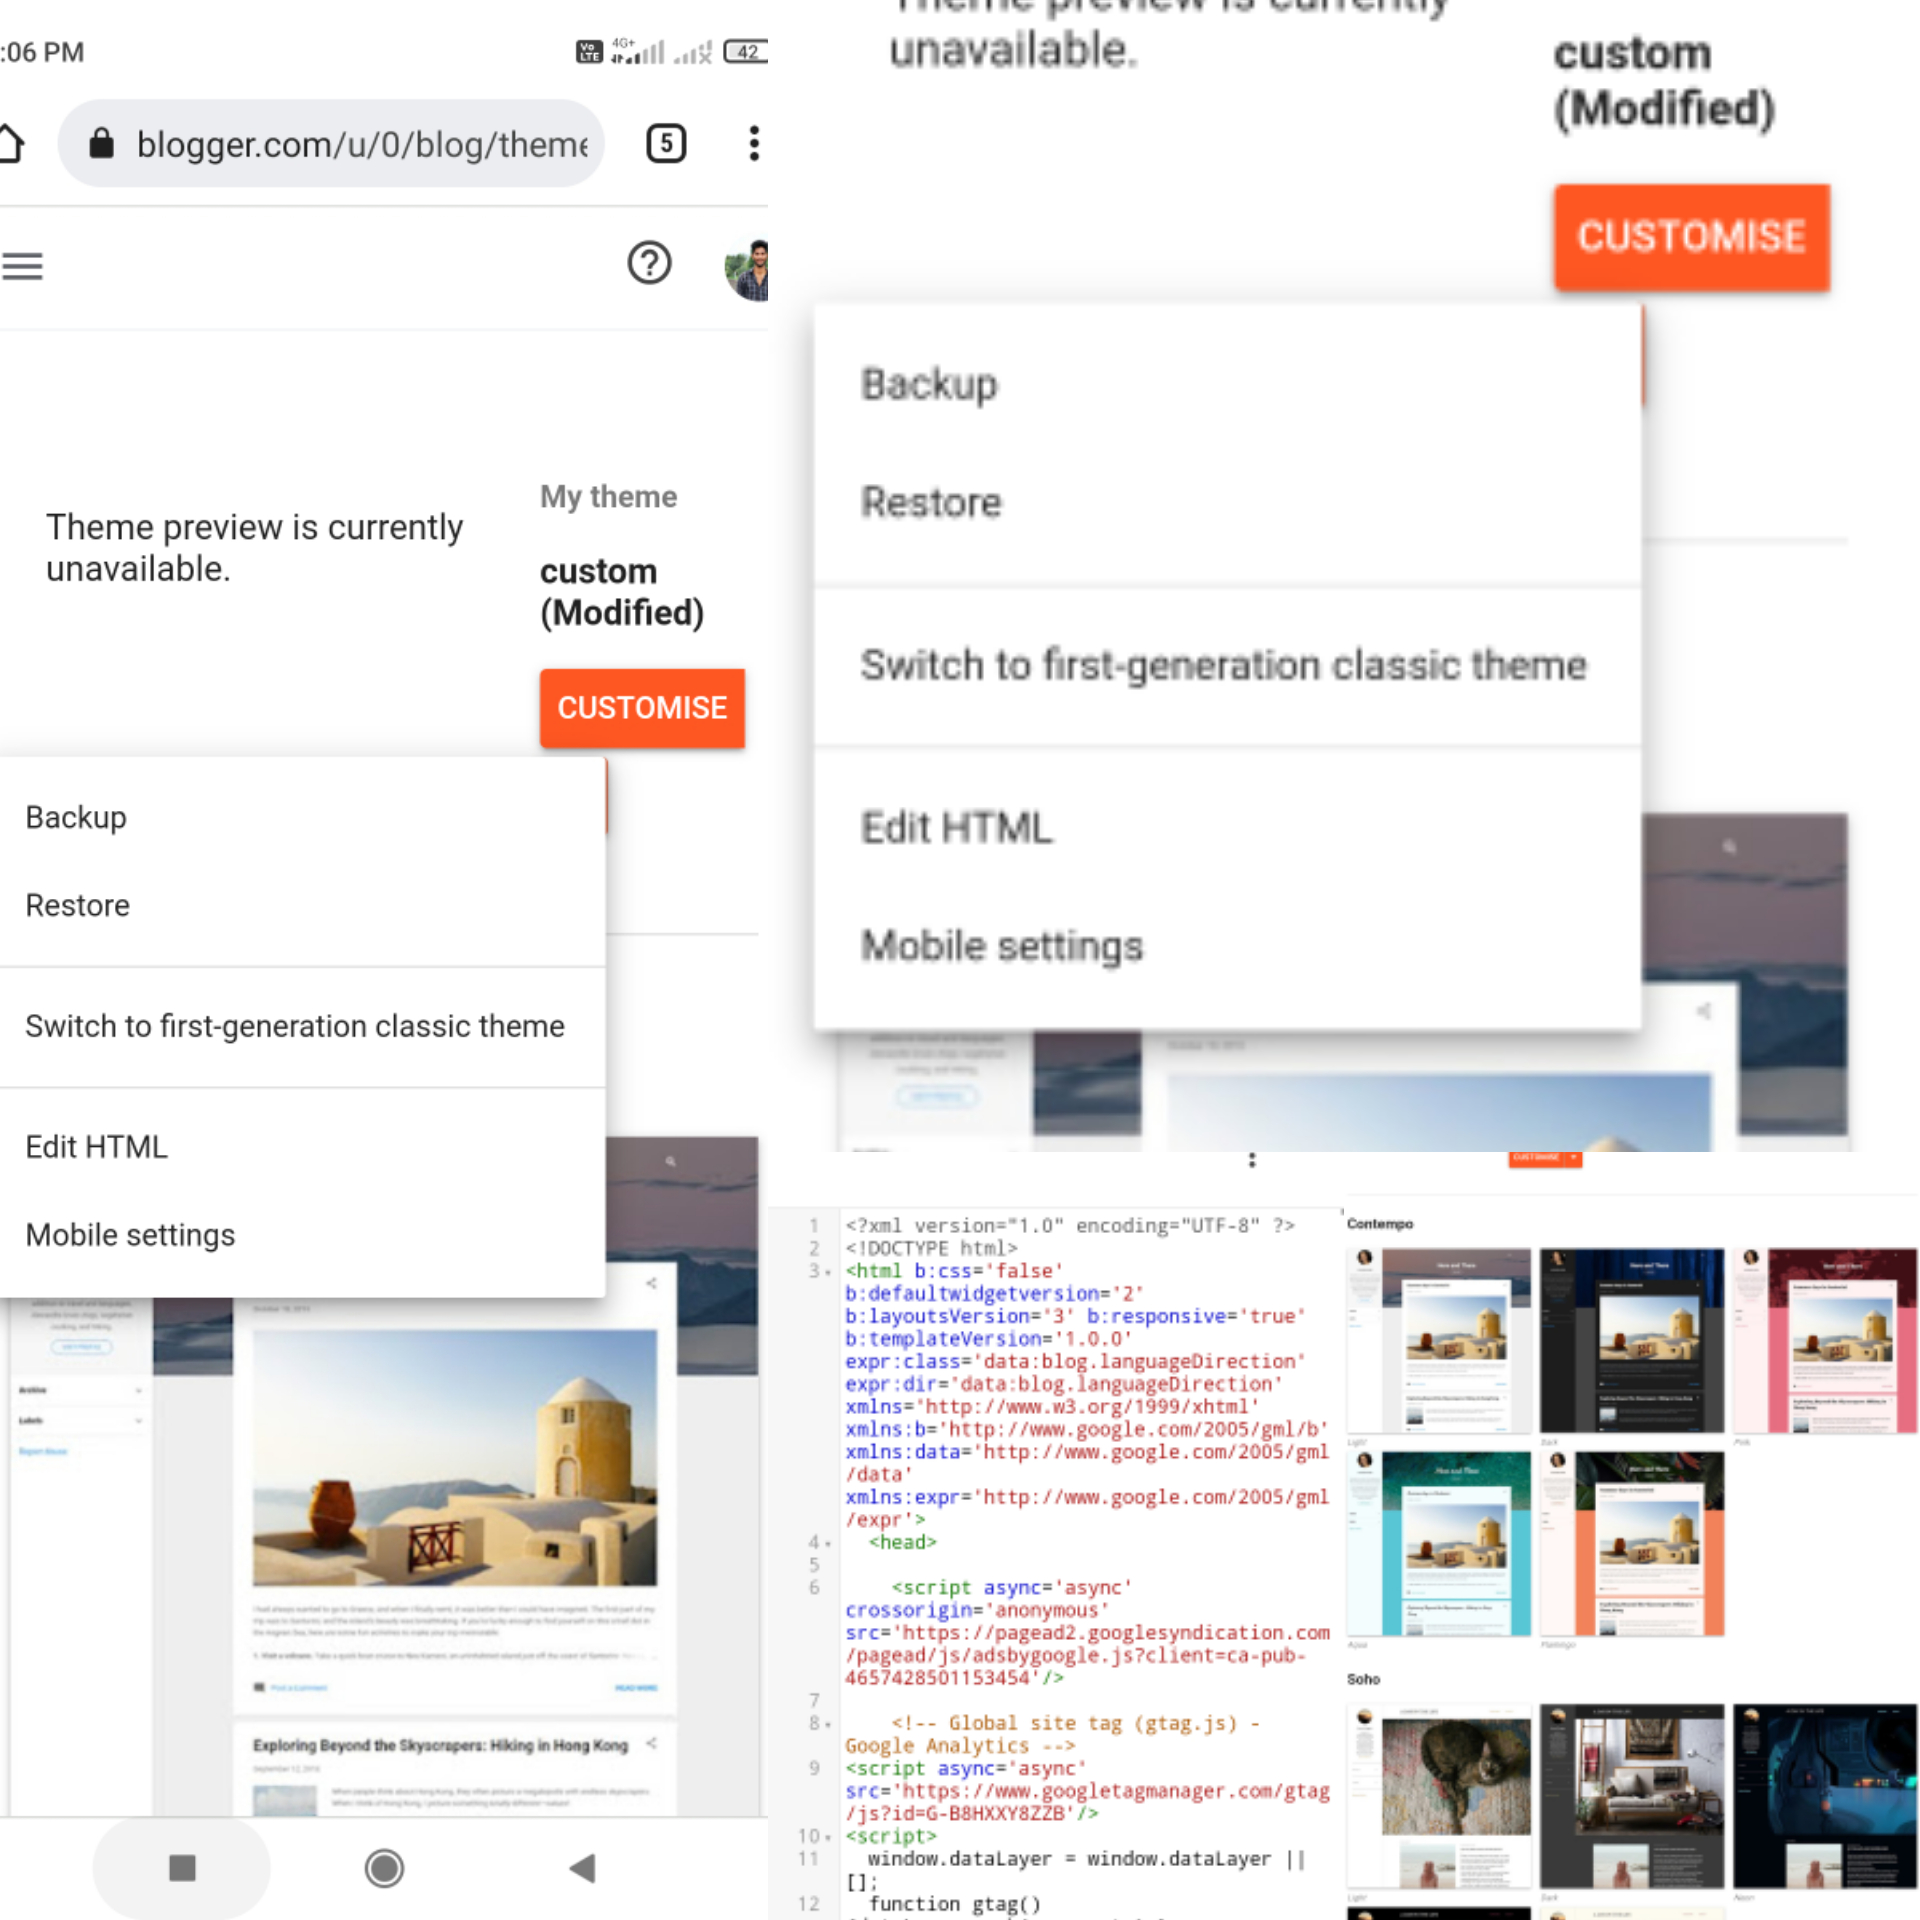
Task: Choose Switch to first-generation classic theme in phone menu
Action: coord(303,1026)
